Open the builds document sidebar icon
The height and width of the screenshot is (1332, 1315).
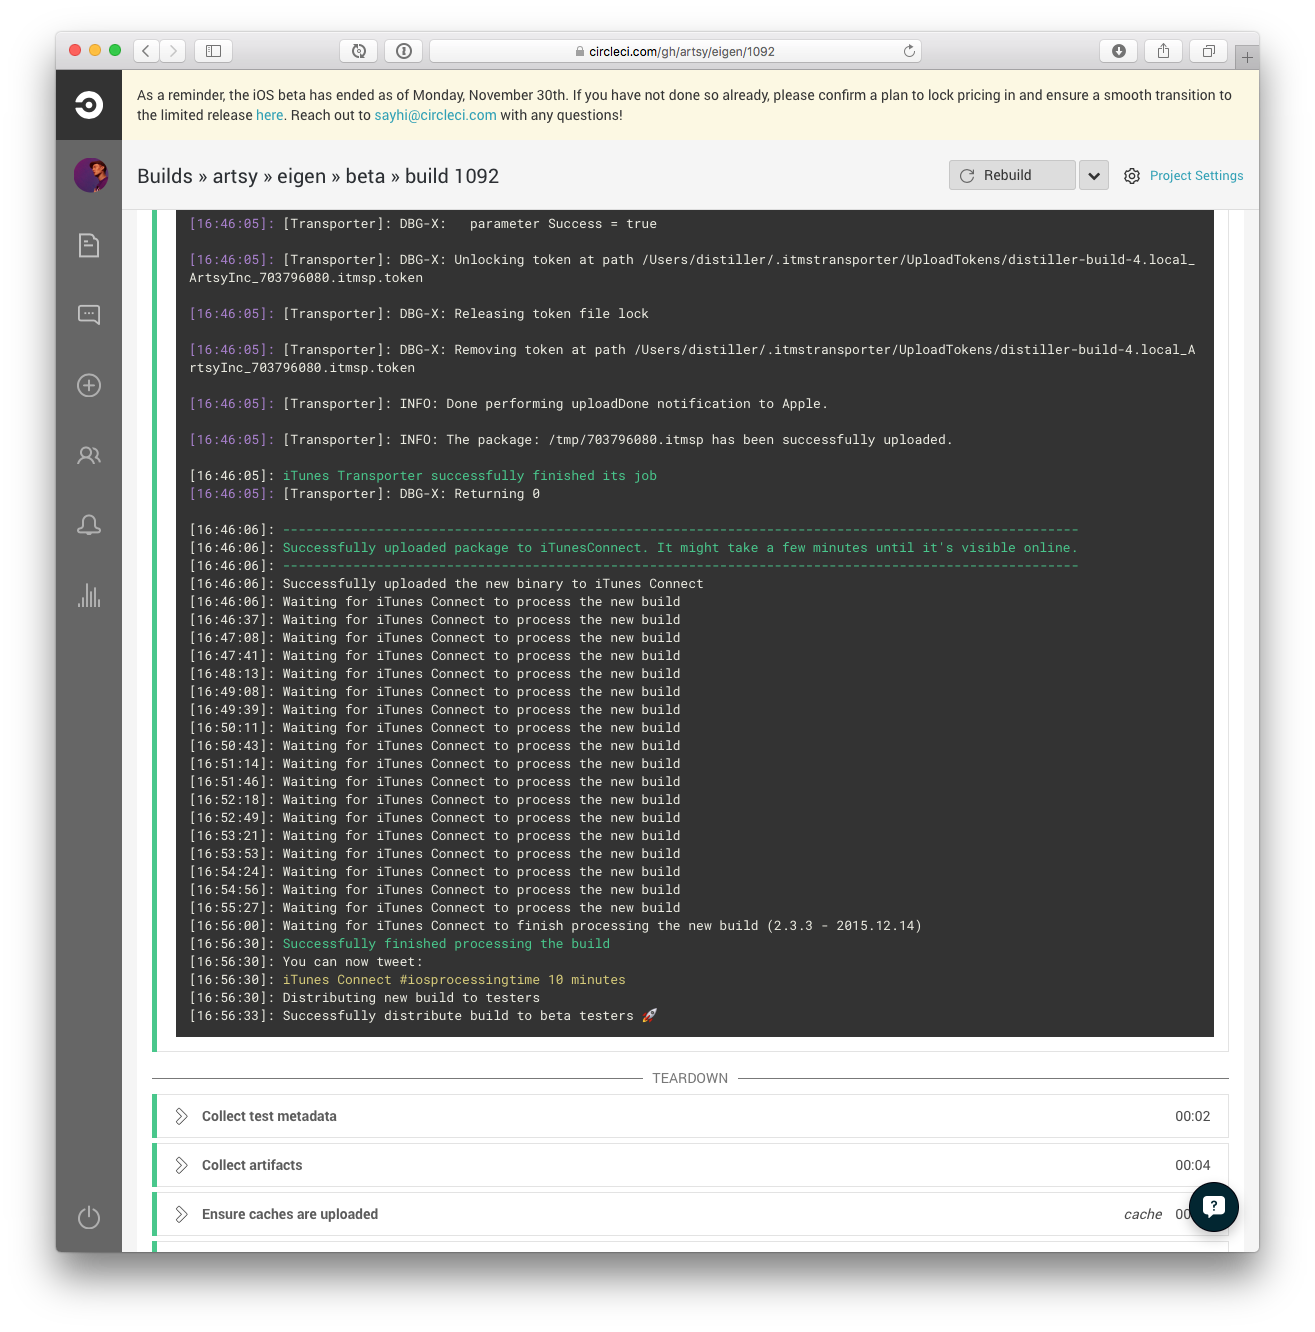point(89,245)
